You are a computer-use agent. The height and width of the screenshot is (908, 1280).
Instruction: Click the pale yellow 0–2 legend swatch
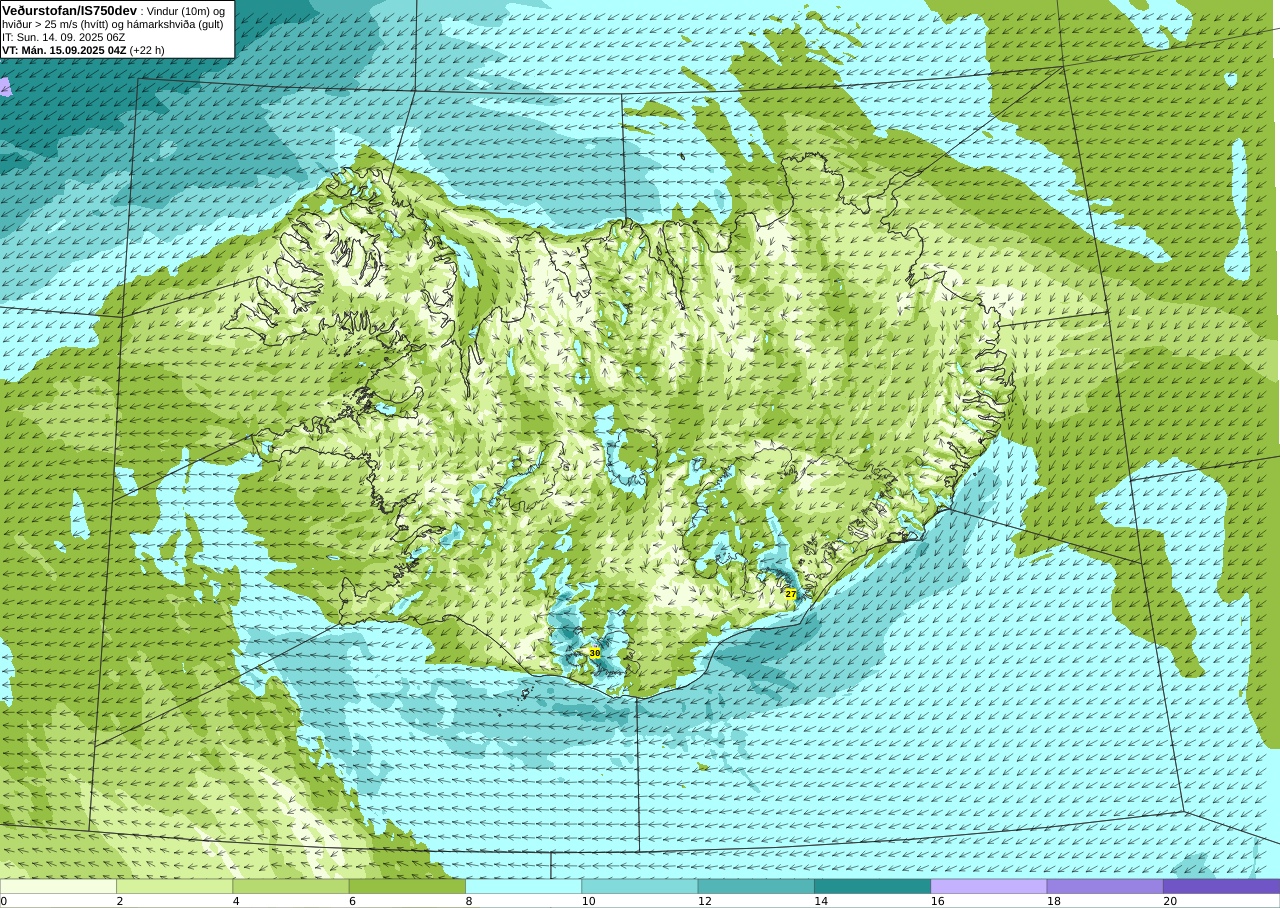(58, 886)
